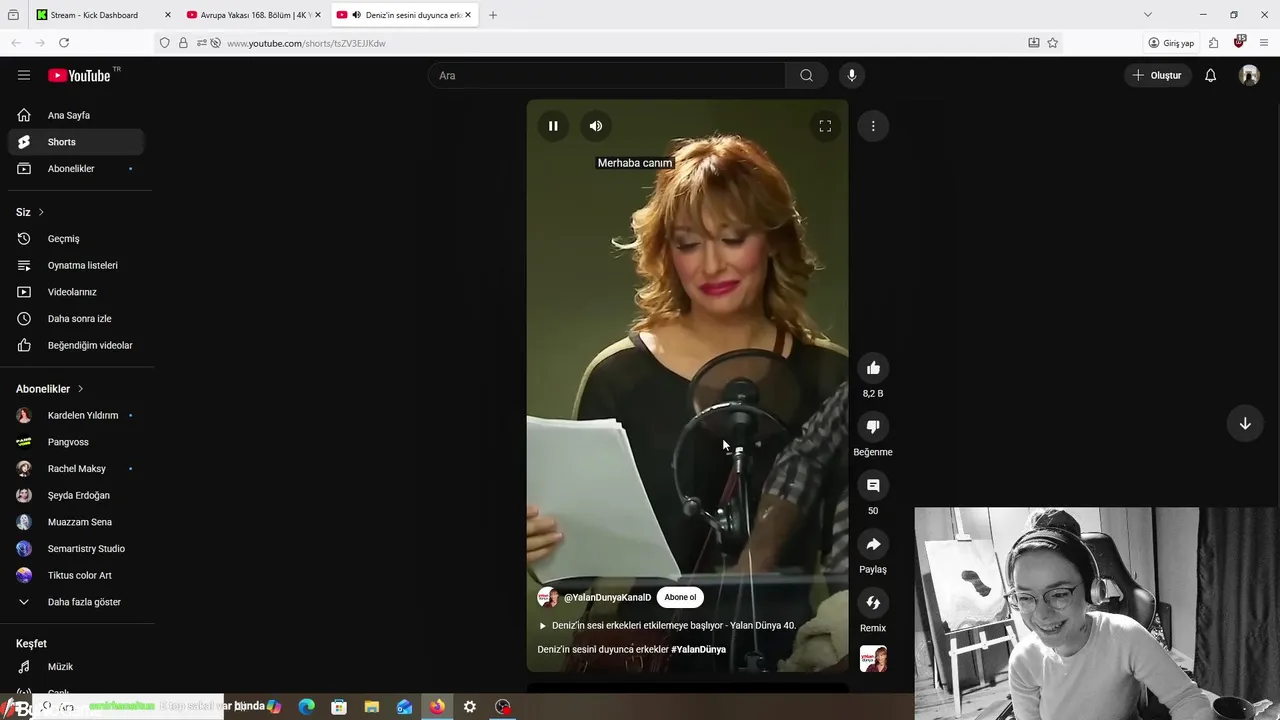
Task: Click Giriş yap in Firefox toolbar
Action: pos(1171,43)
